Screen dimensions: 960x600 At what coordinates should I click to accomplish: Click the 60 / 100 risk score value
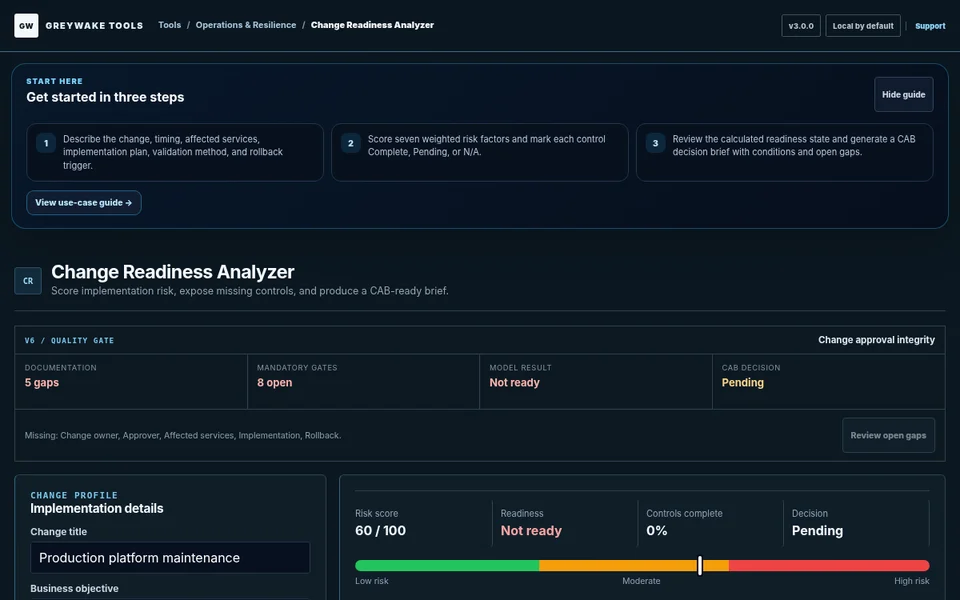tap(380, 531)
